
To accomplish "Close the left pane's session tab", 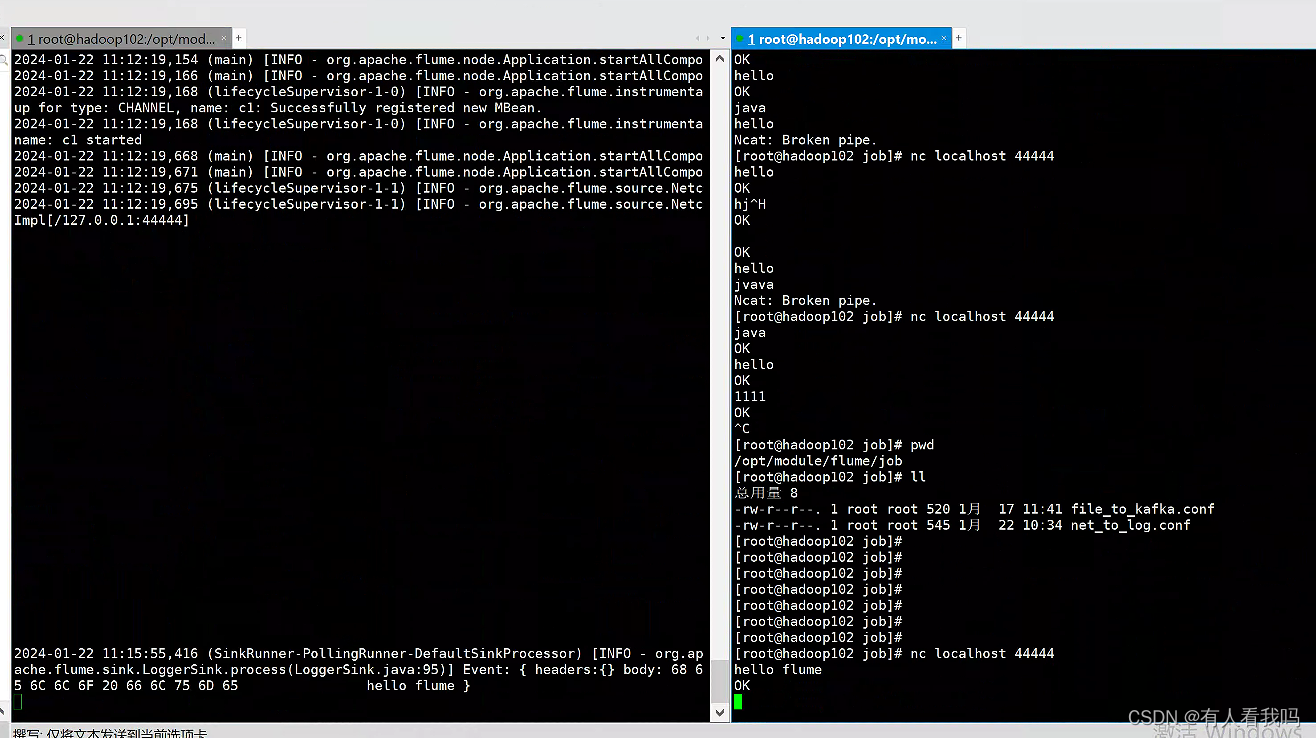I will (224, 39).
